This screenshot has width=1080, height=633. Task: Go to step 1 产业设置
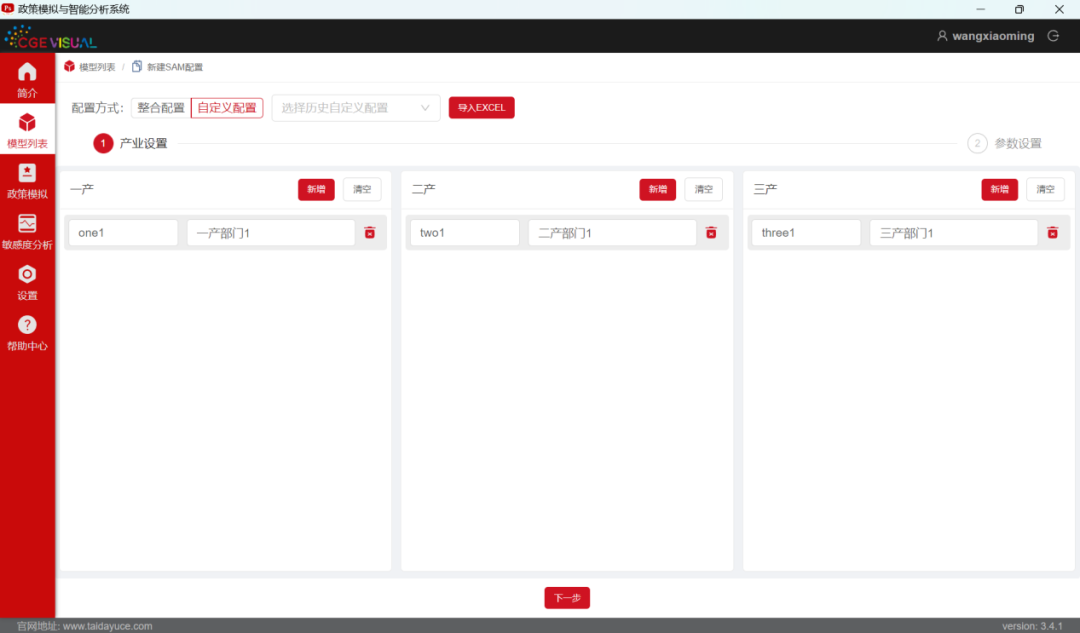click(131, 143)
